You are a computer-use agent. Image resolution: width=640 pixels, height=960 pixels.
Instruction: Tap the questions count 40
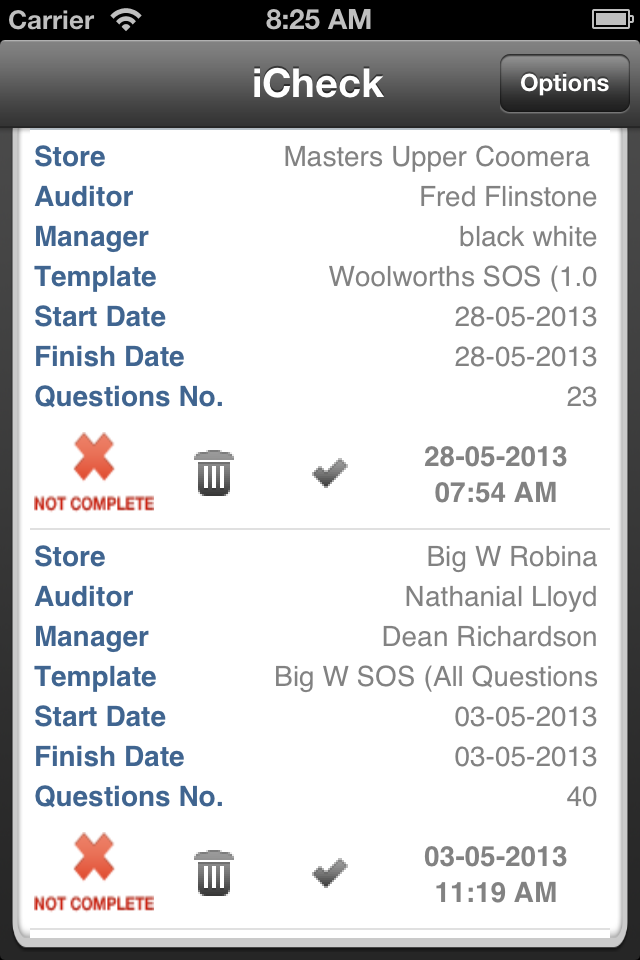pos(581,797)
